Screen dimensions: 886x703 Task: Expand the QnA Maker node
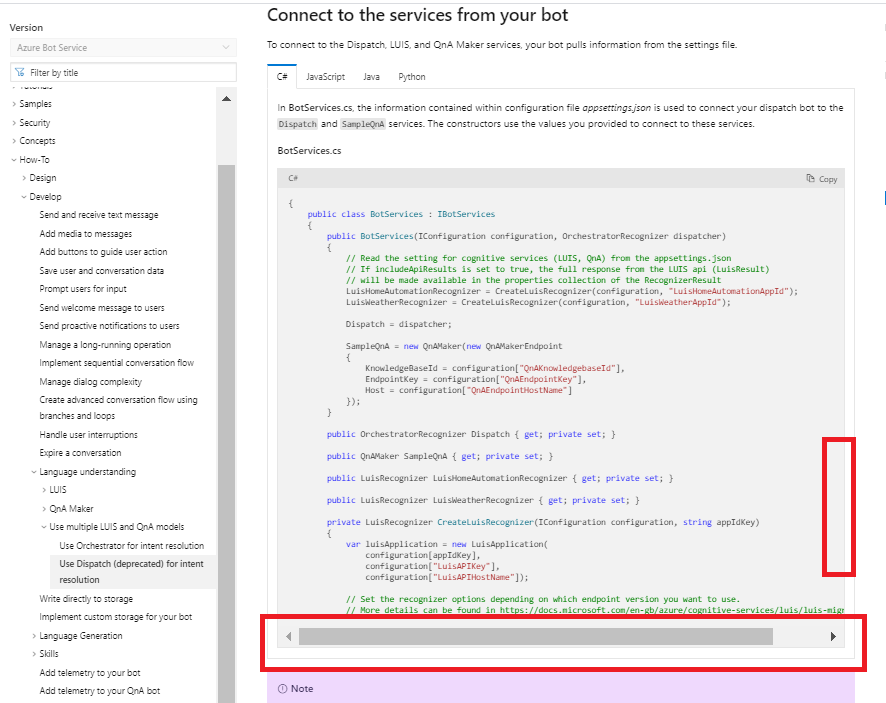(44, 509)
